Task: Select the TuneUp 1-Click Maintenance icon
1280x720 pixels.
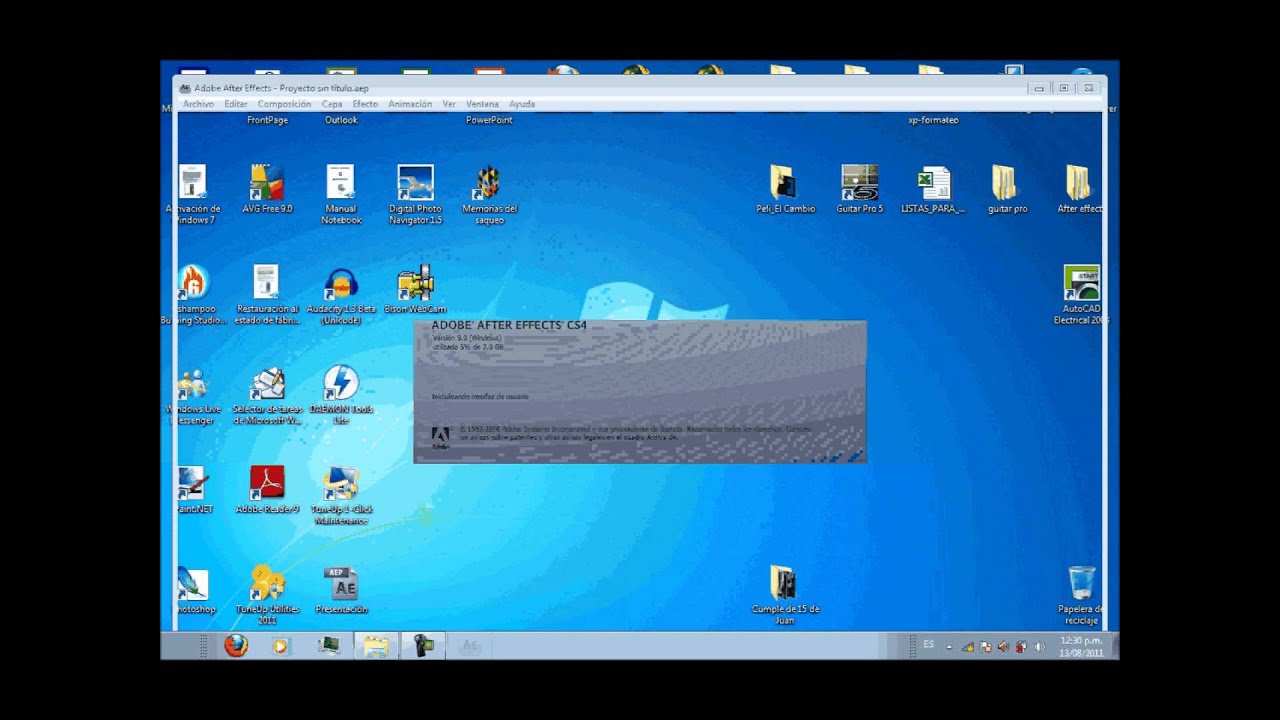Action: 341,495
